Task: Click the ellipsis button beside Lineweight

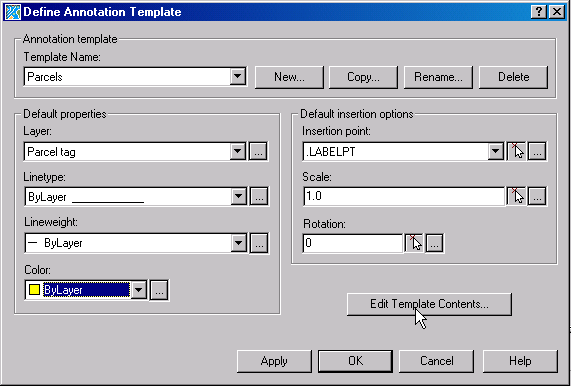Action: [259, 243]
